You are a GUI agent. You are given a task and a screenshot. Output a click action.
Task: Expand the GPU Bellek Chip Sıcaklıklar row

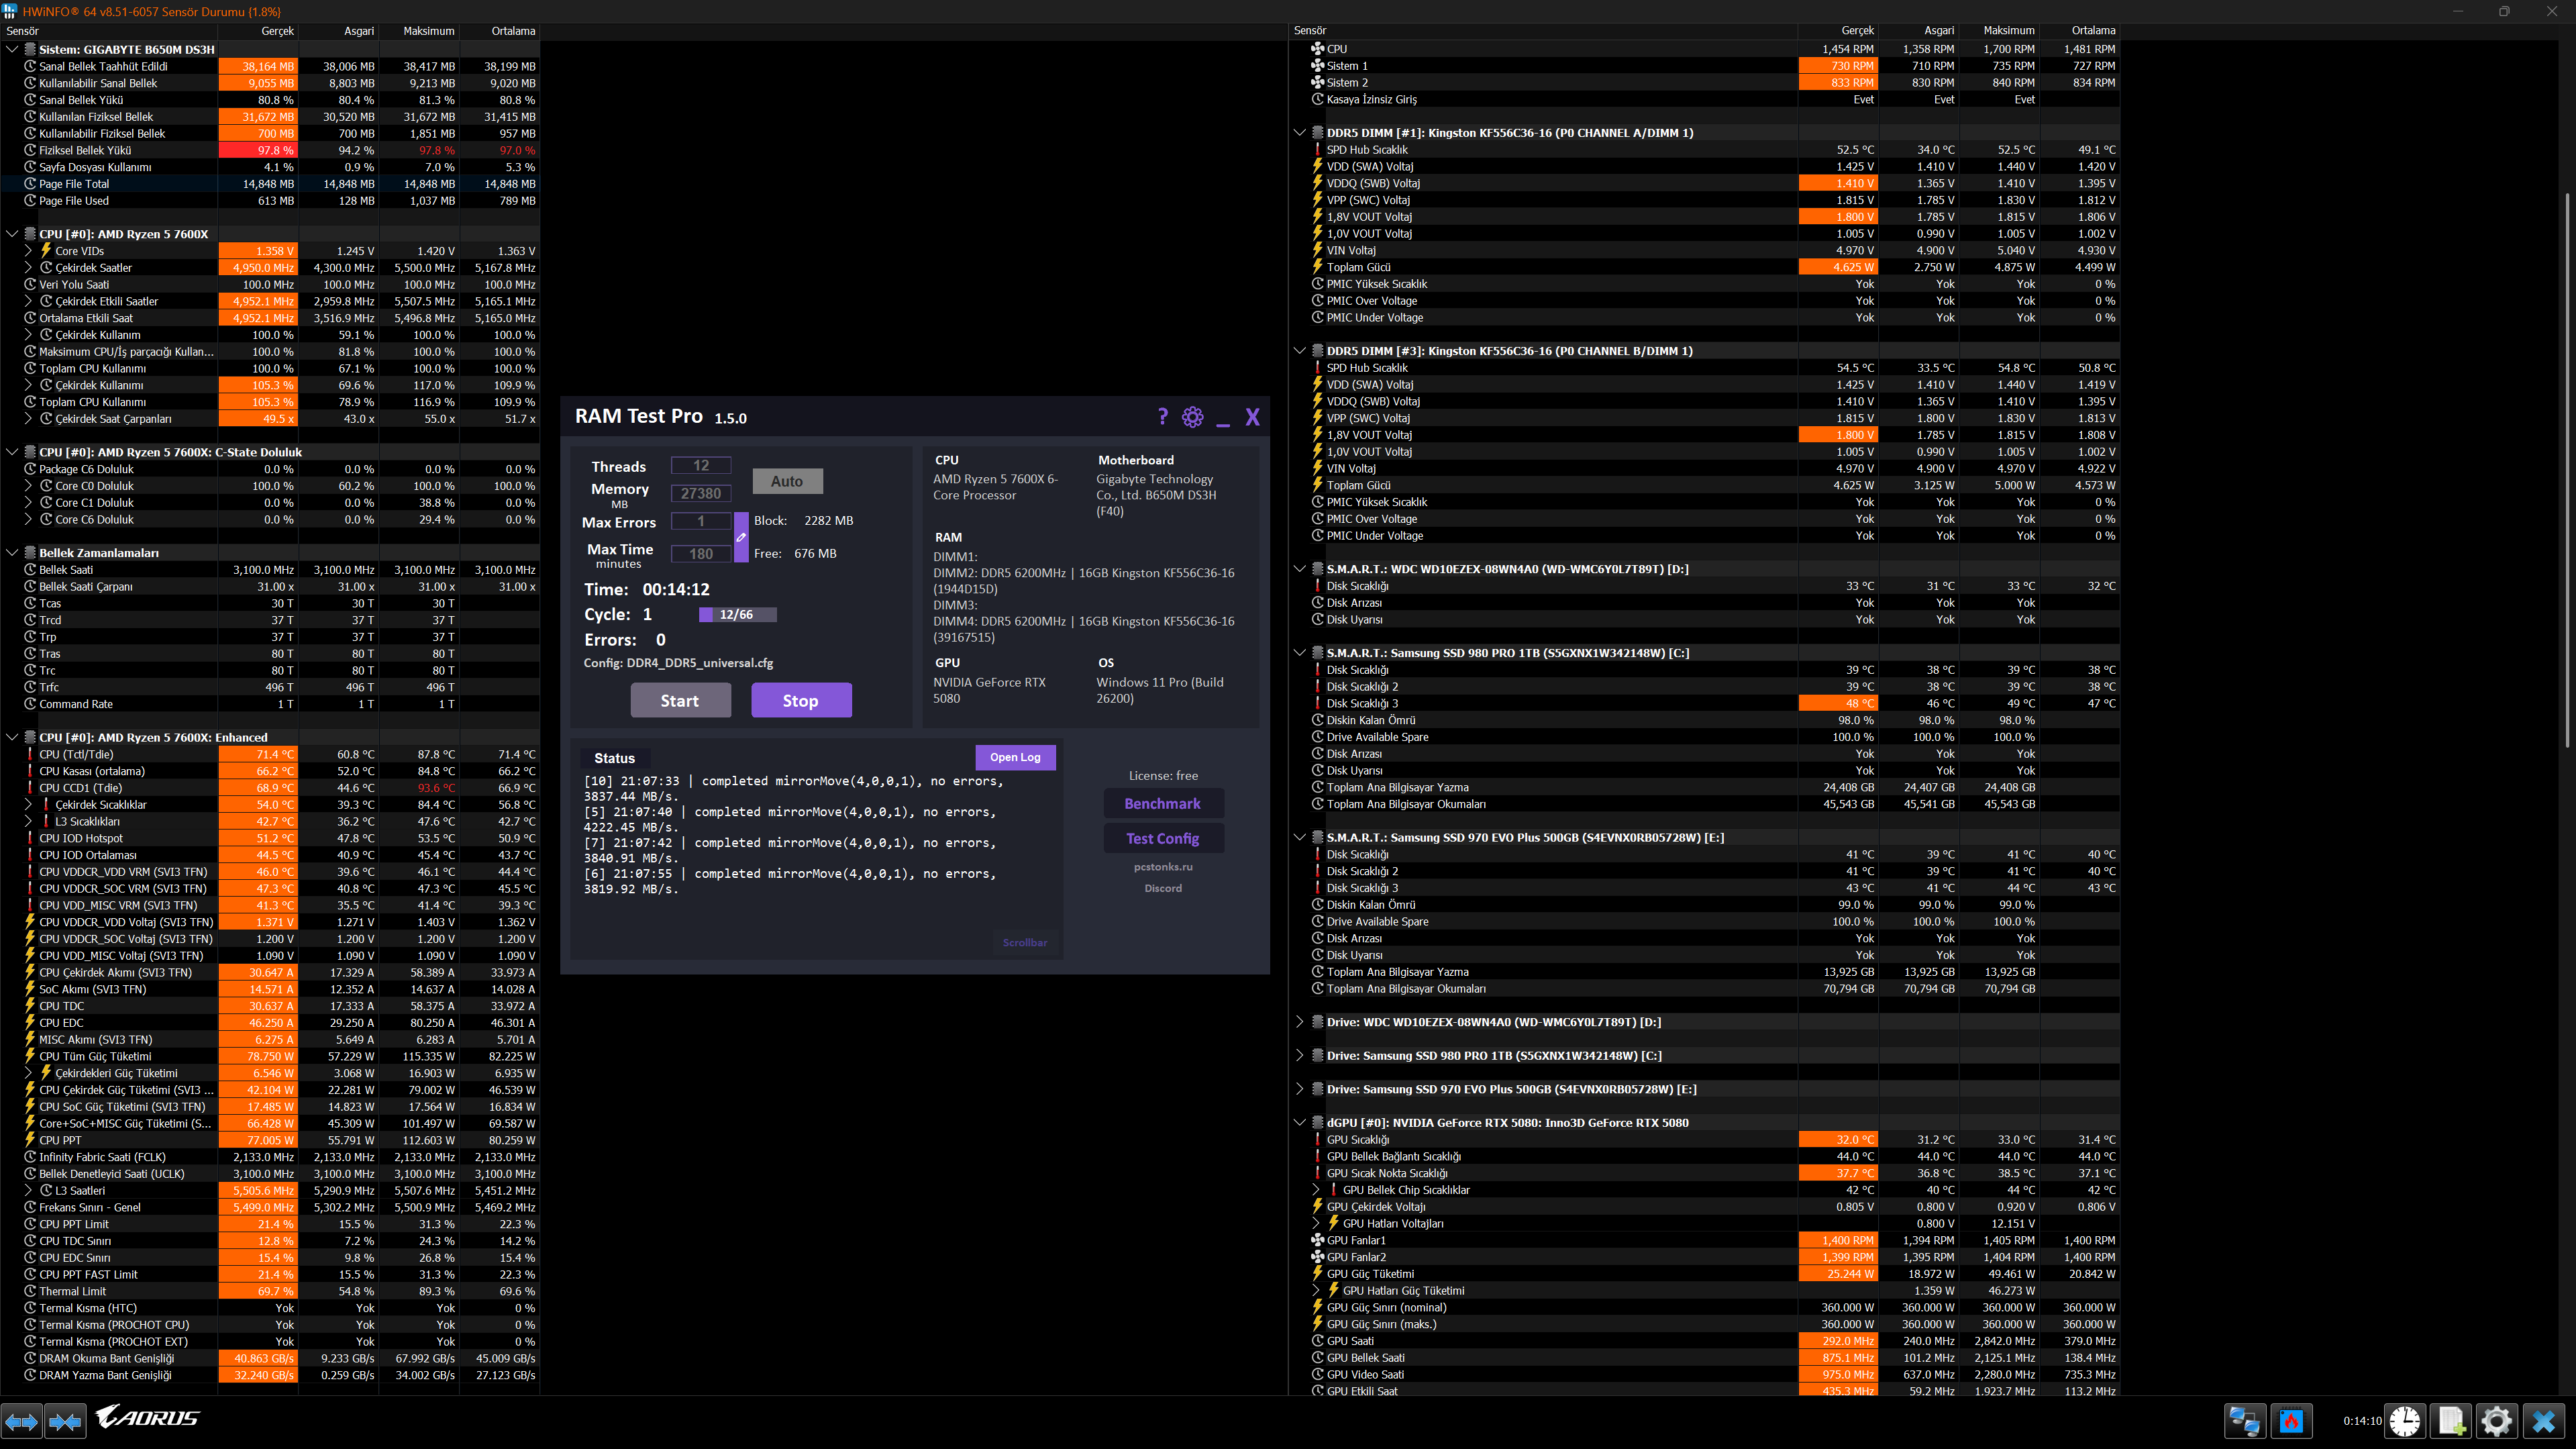(x=1316, y=1190)
